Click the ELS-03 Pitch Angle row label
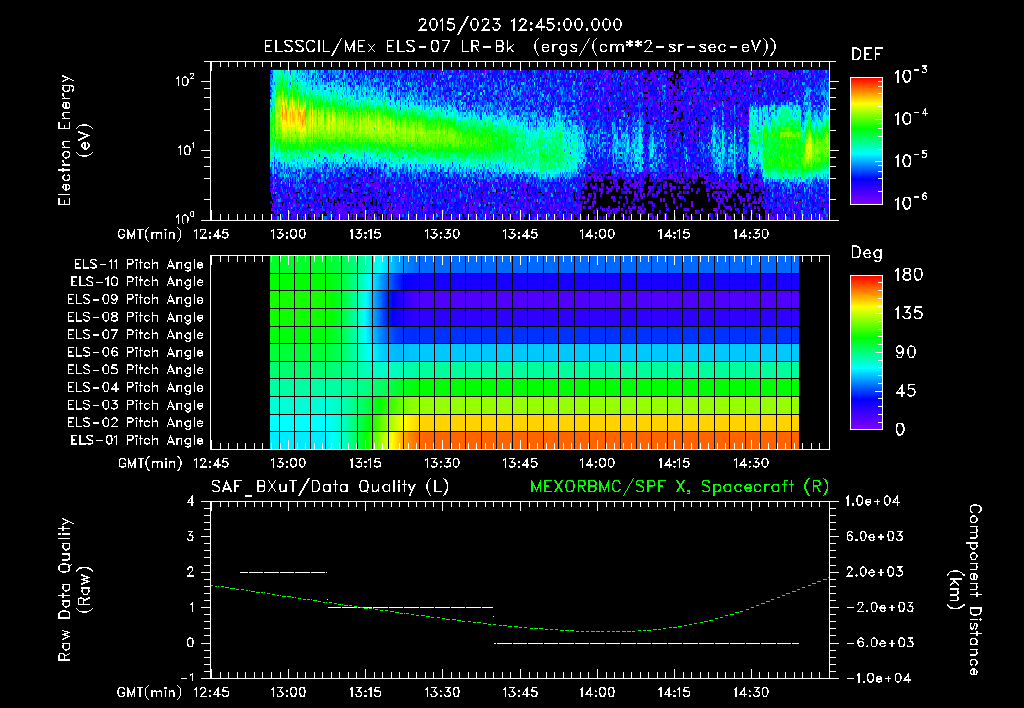This screenshot has height=708, width=1024. (136, 406)
